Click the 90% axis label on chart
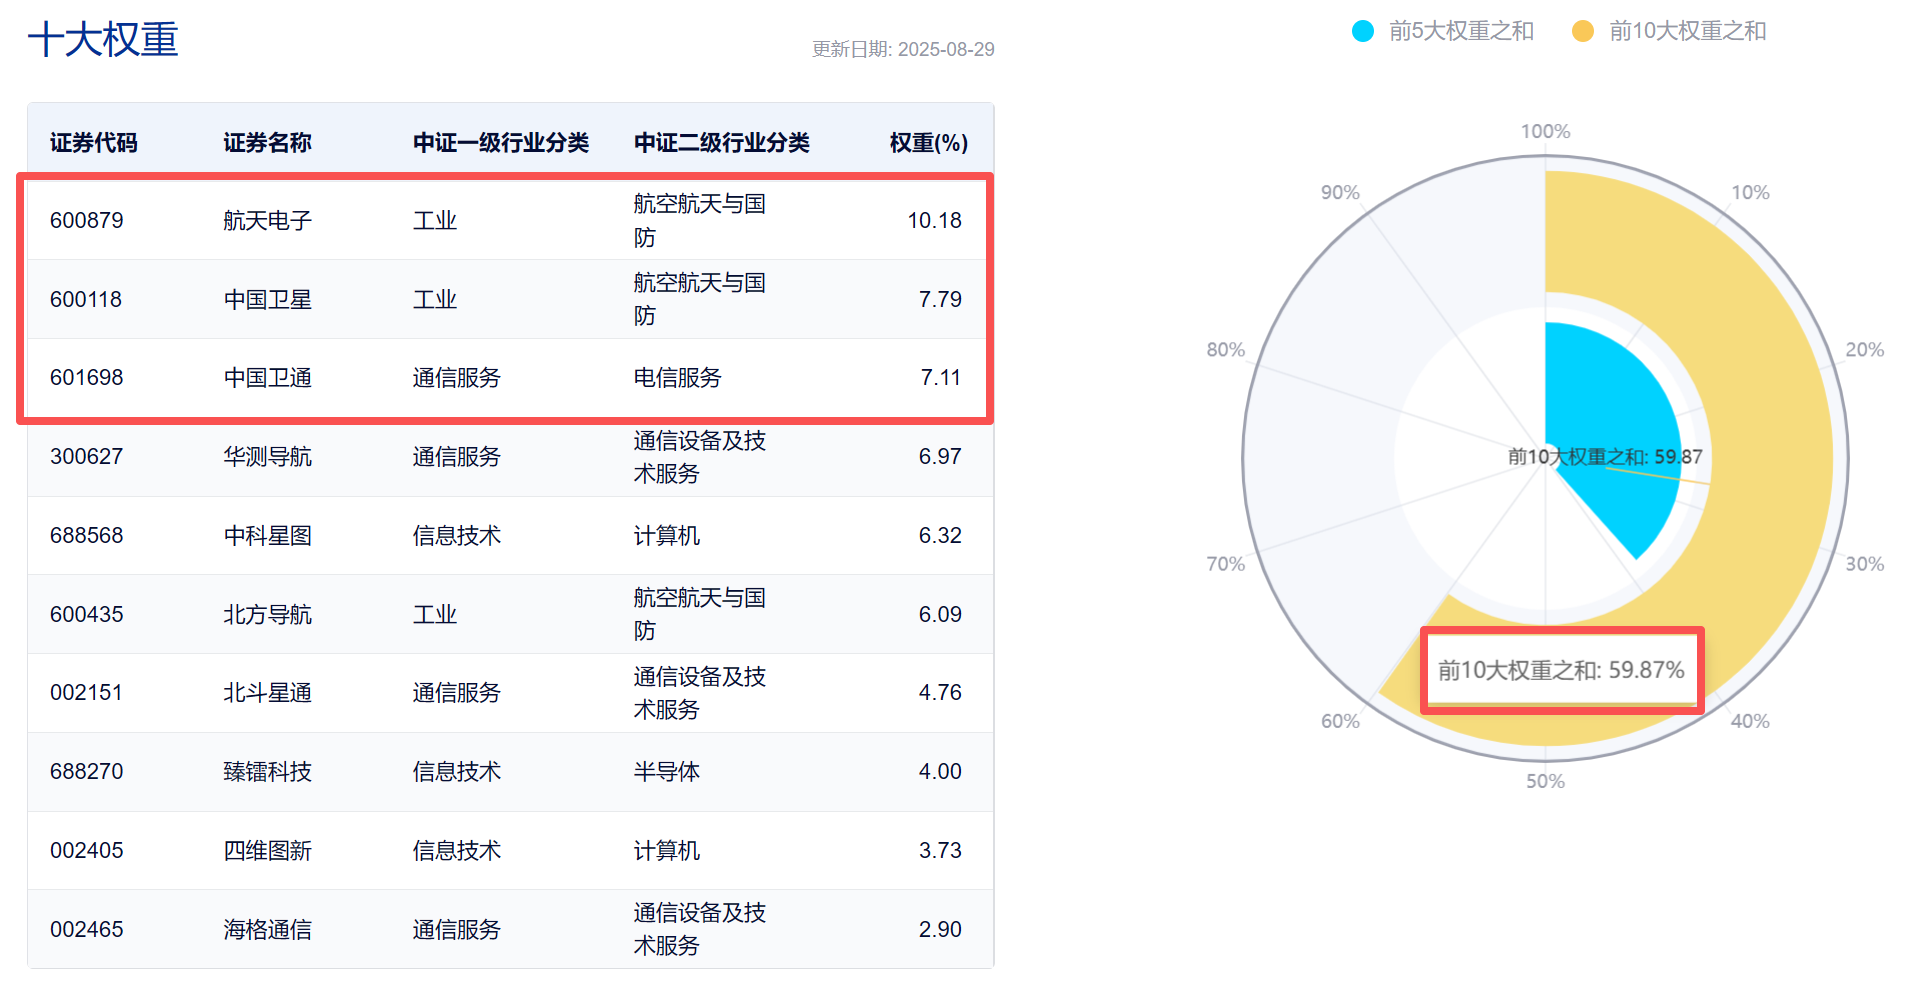This screenshot has width=1916, height=982. (1340, 192)
